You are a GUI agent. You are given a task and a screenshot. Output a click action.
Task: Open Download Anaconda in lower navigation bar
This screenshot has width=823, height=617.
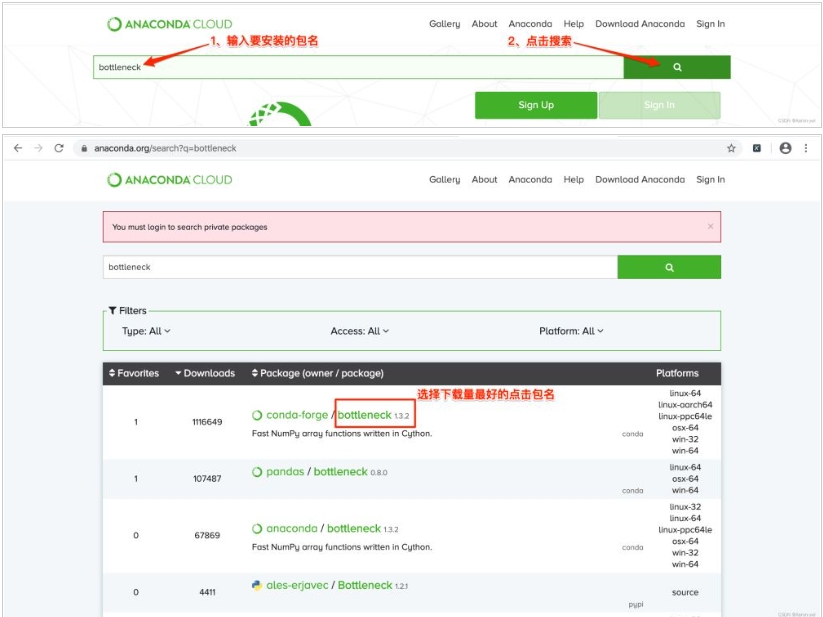pos(639,180)
